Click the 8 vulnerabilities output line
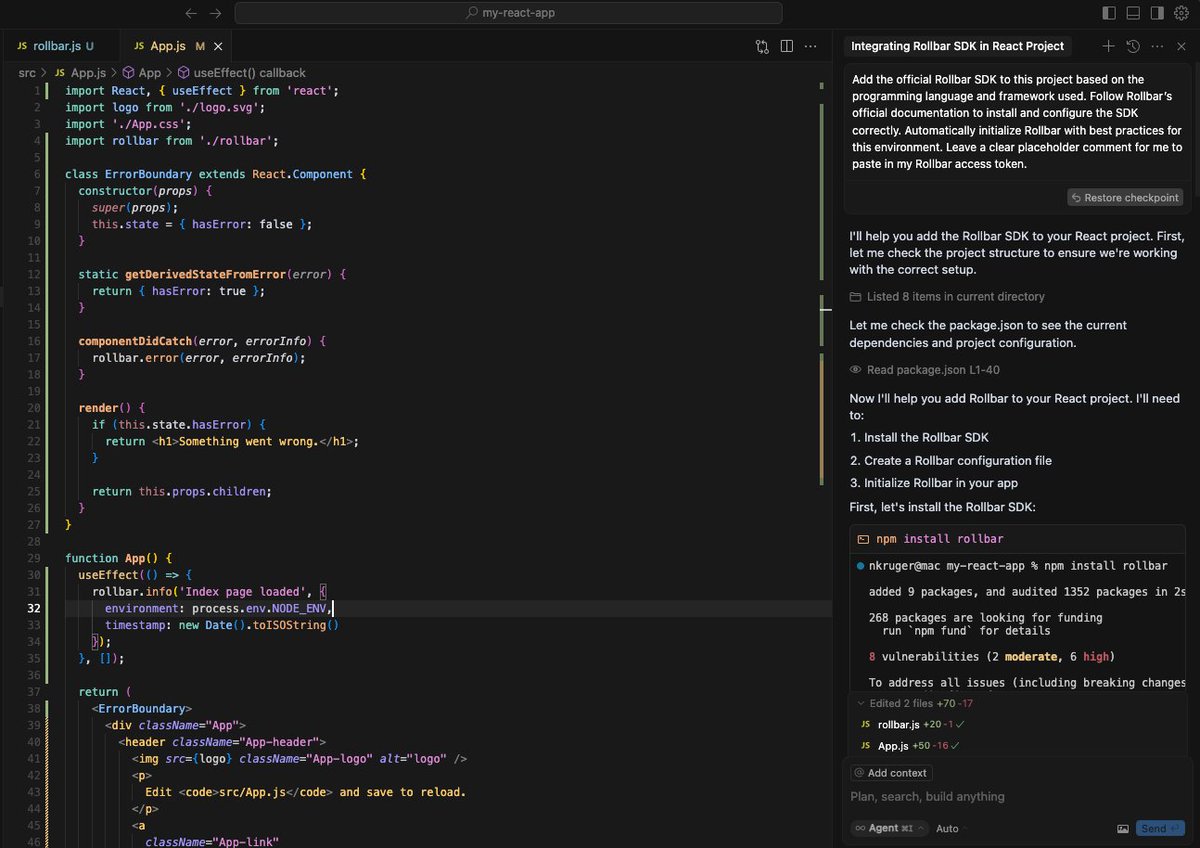Image resolution: width=1200 pixels, height=848 pixels. [x=992, y=657]
